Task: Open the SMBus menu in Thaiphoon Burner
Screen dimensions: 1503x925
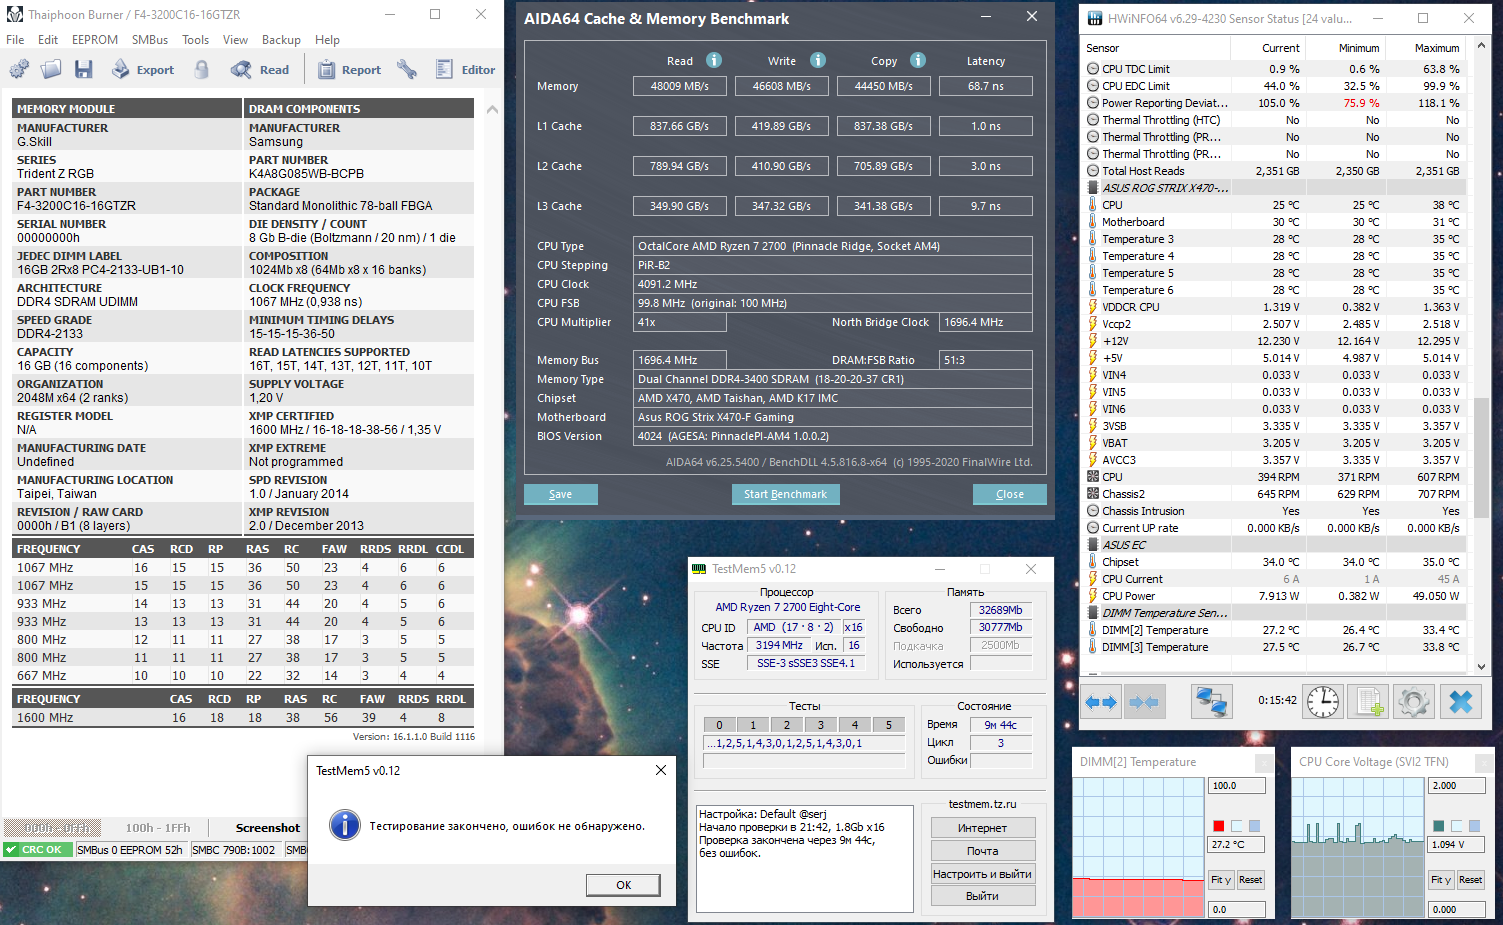Action: pos(150,40)
